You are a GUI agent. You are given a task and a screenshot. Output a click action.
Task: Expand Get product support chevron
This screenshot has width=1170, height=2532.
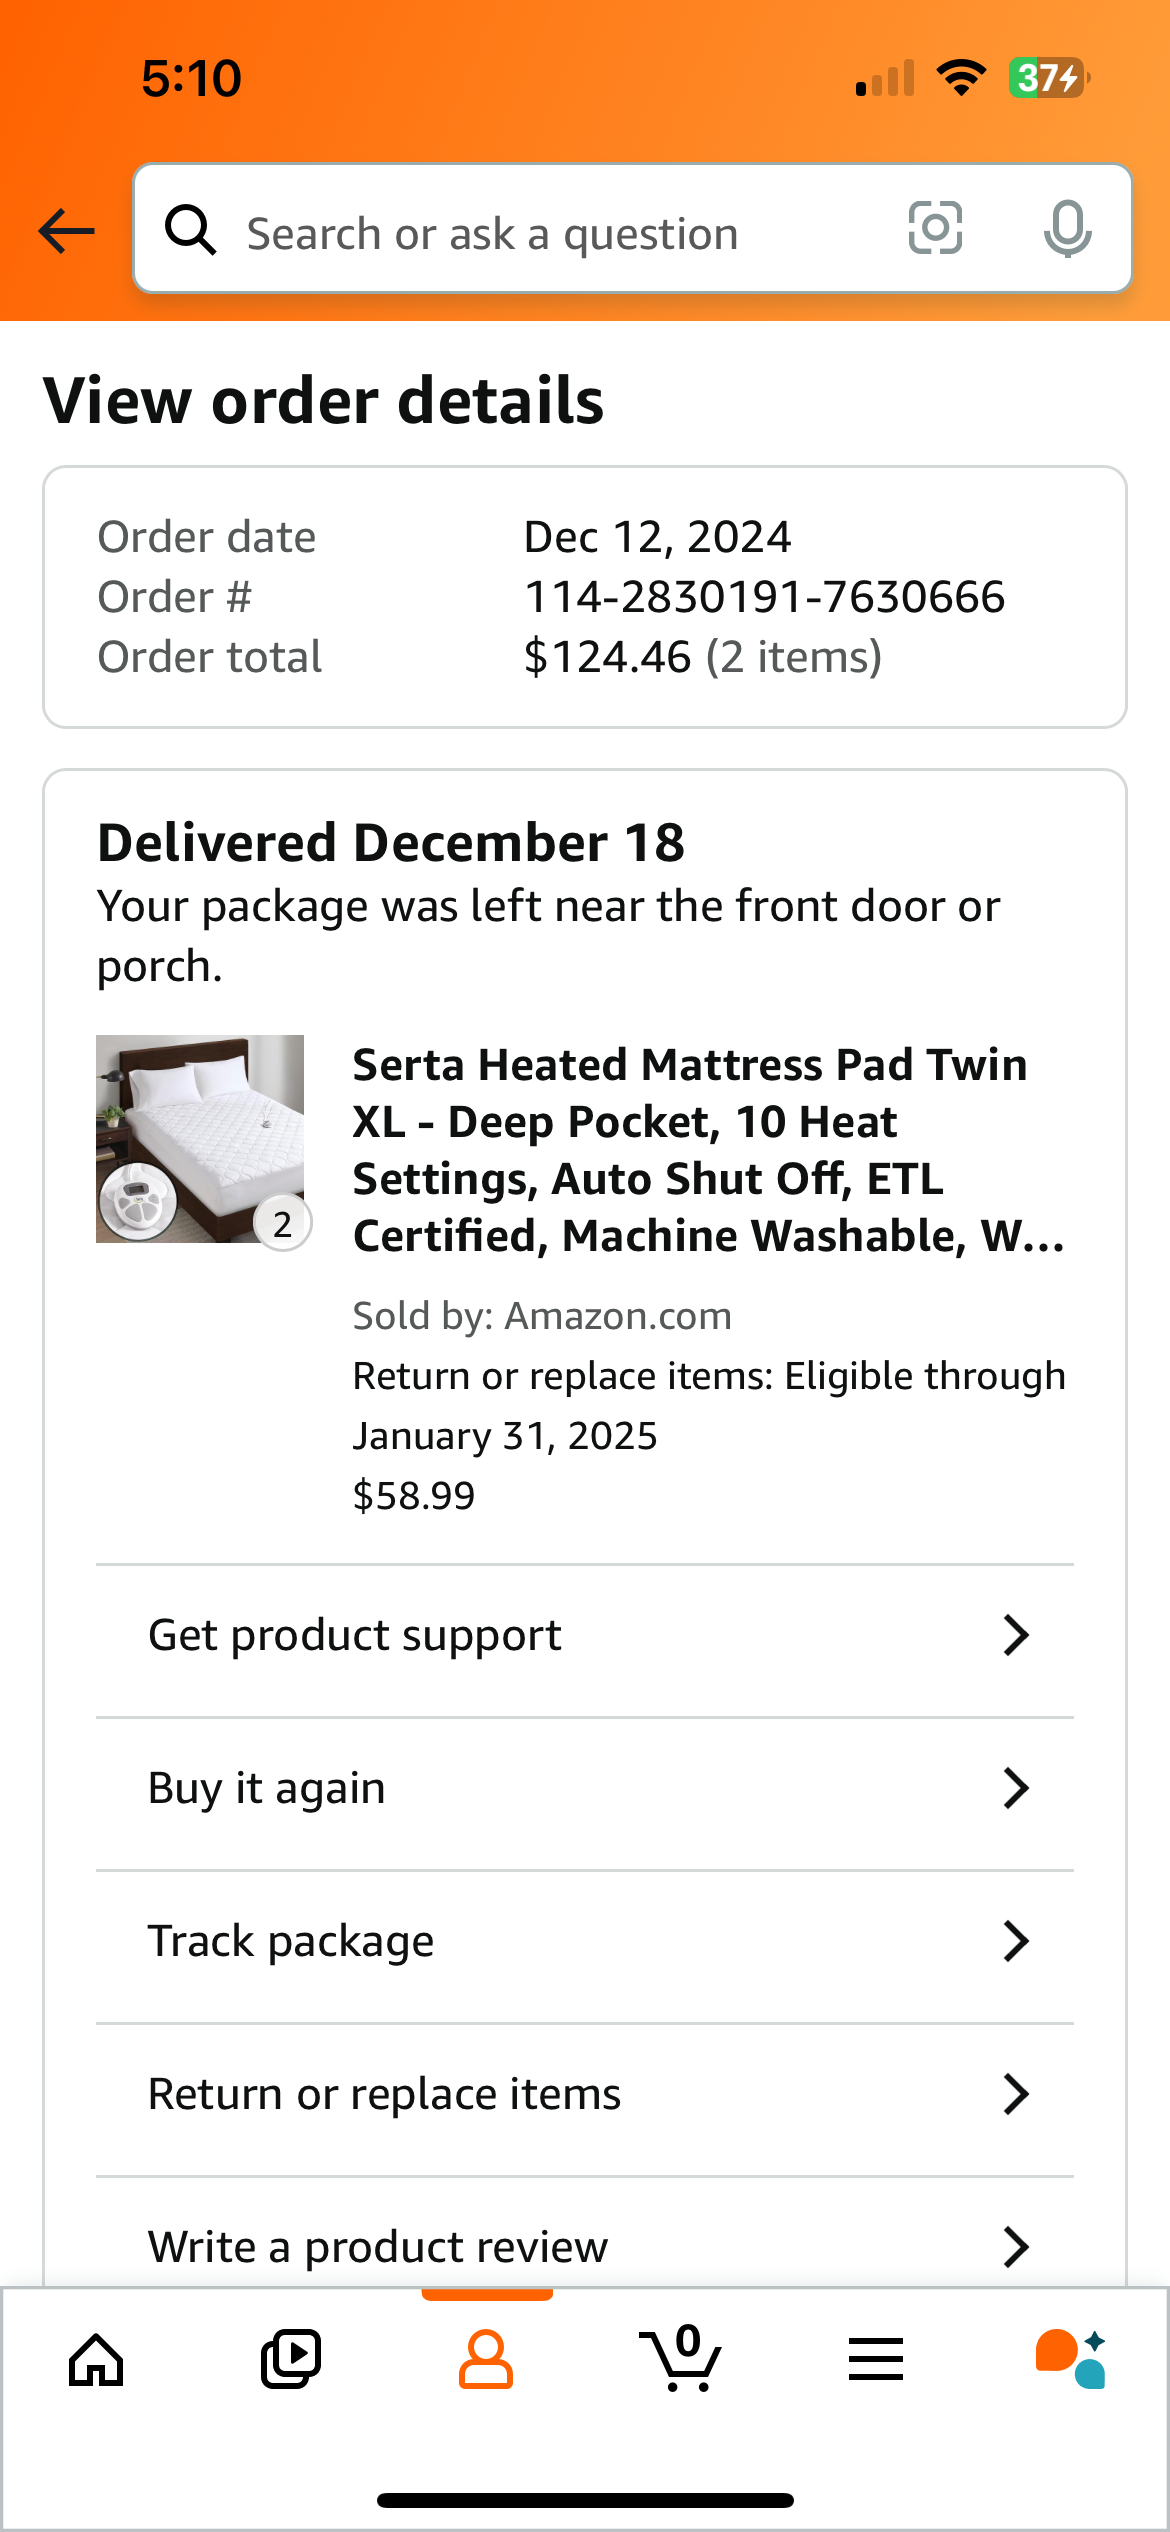[1016, 1636]
